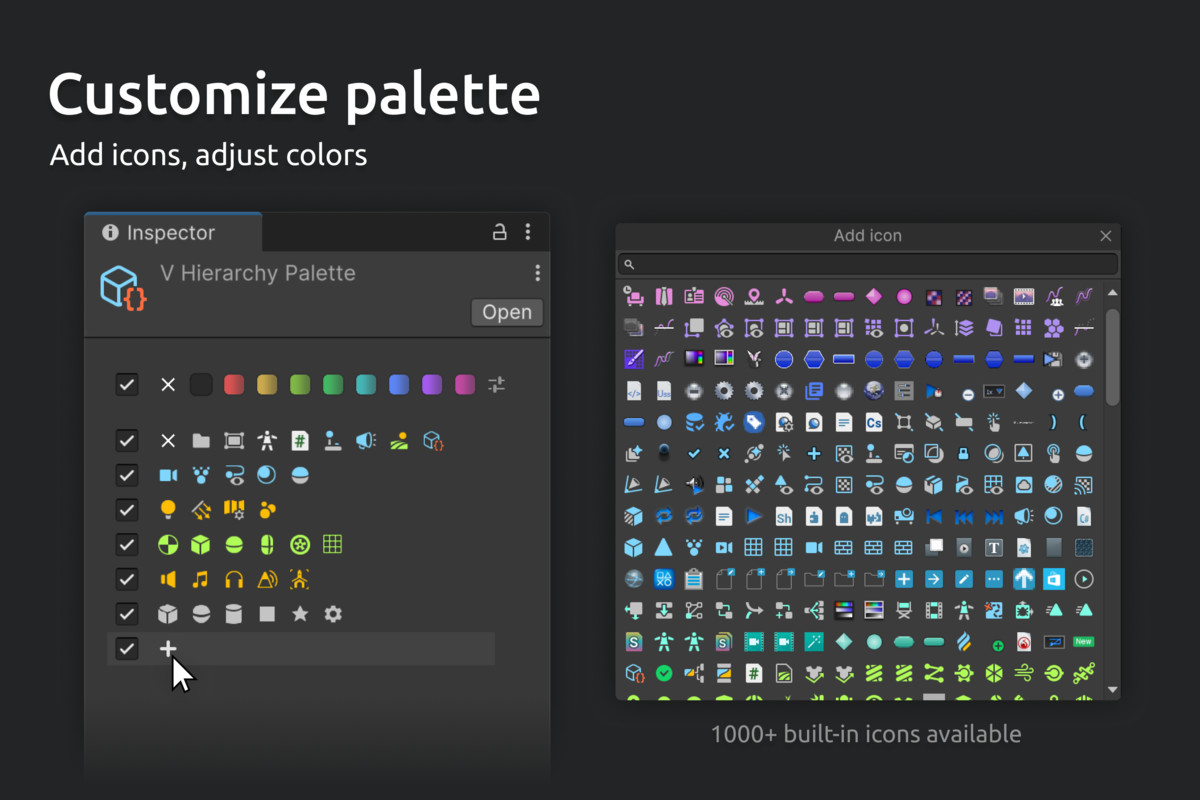This screenshot has height=800, width=1200.
Task: Close the Add icon window
Action: 1105,236
